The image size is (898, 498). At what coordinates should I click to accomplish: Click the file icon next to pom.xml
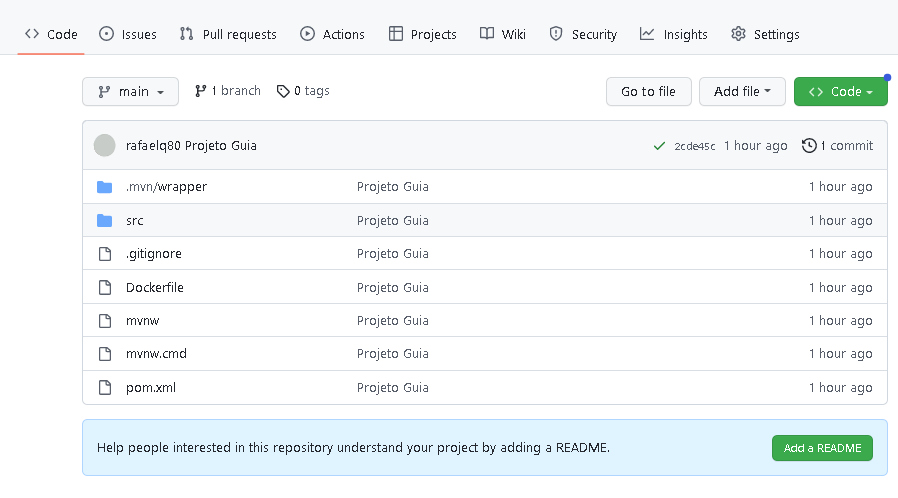coord(105,388)
